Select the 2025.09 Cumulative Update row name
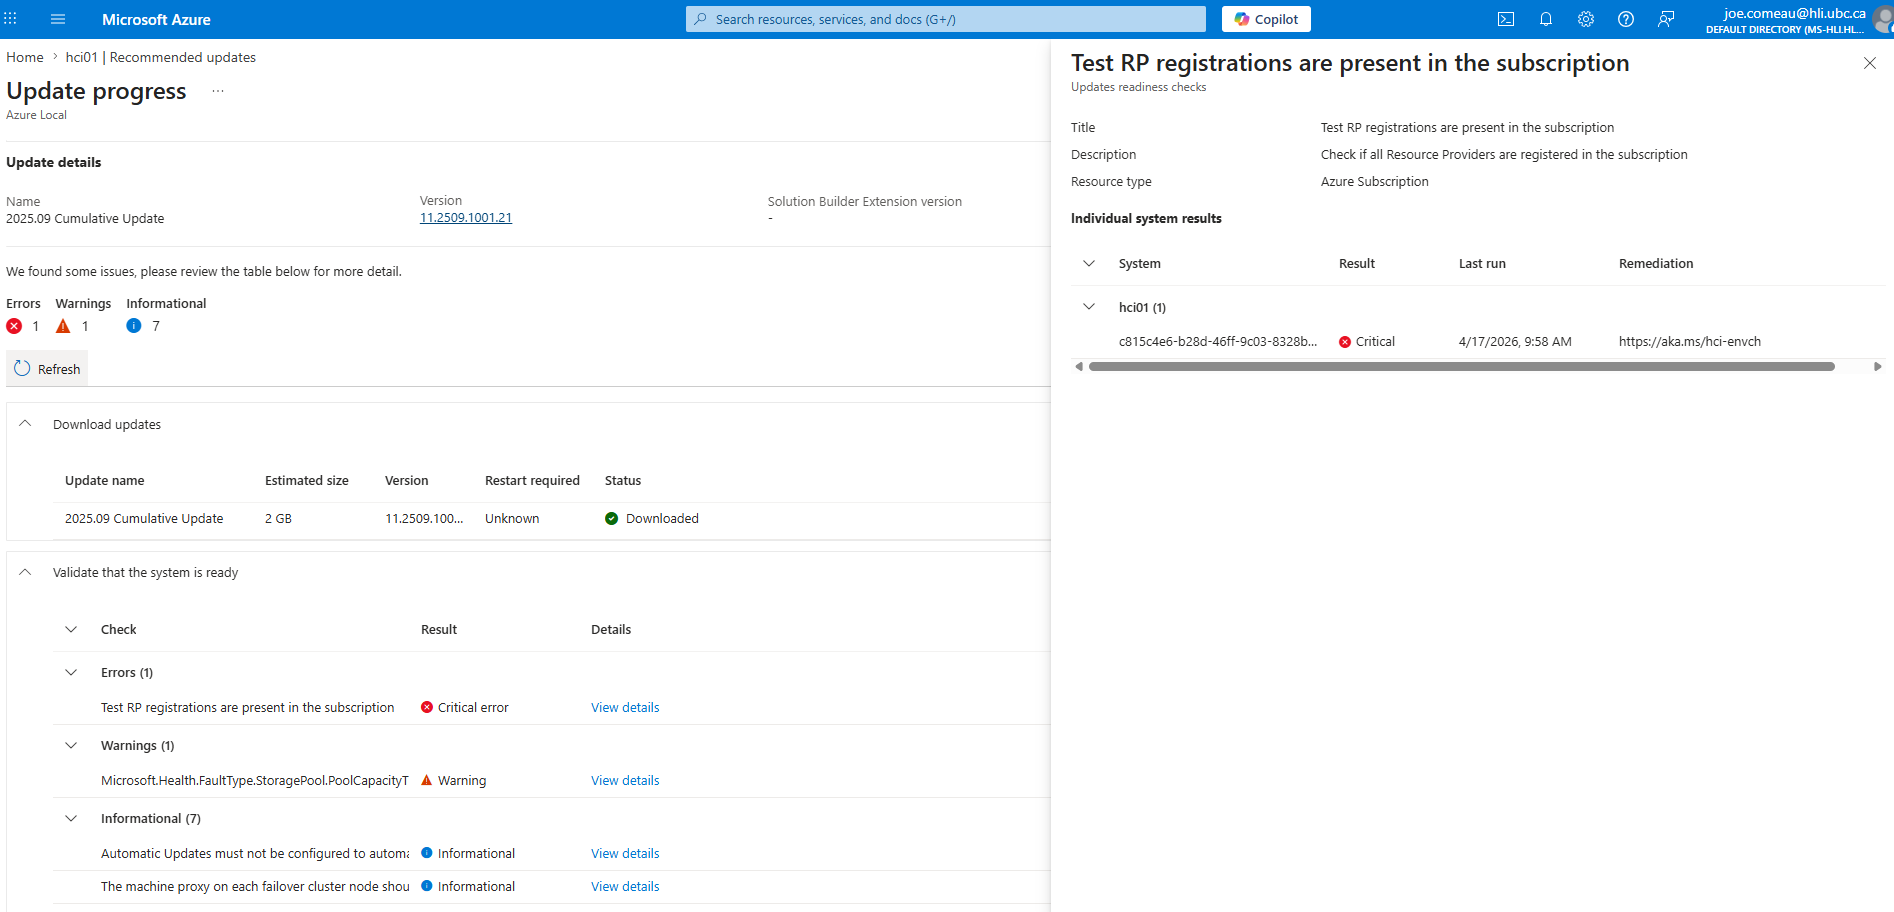 [x=144, y=518]
